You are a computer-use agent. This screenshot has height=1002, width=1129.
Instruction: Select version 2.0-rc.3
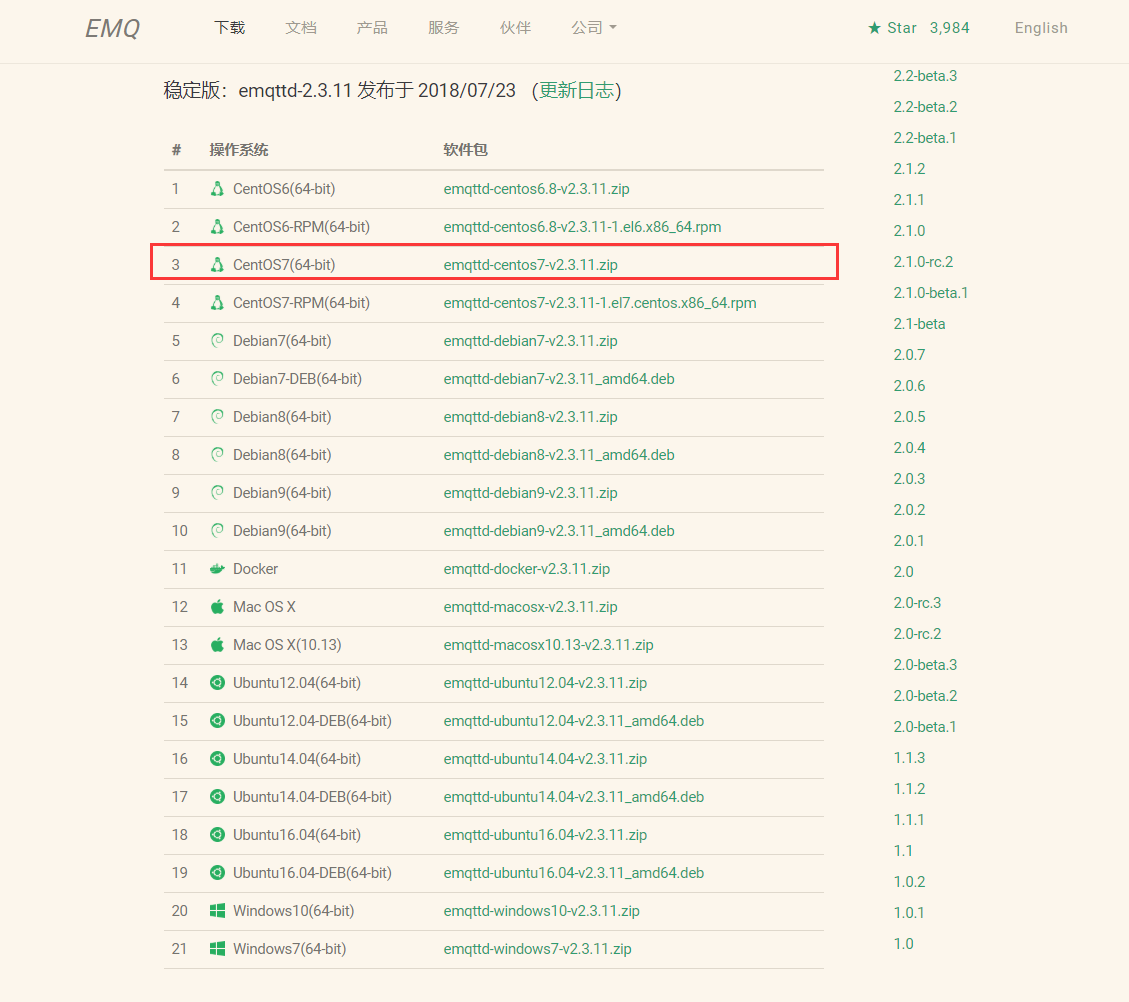pos(917,603)
